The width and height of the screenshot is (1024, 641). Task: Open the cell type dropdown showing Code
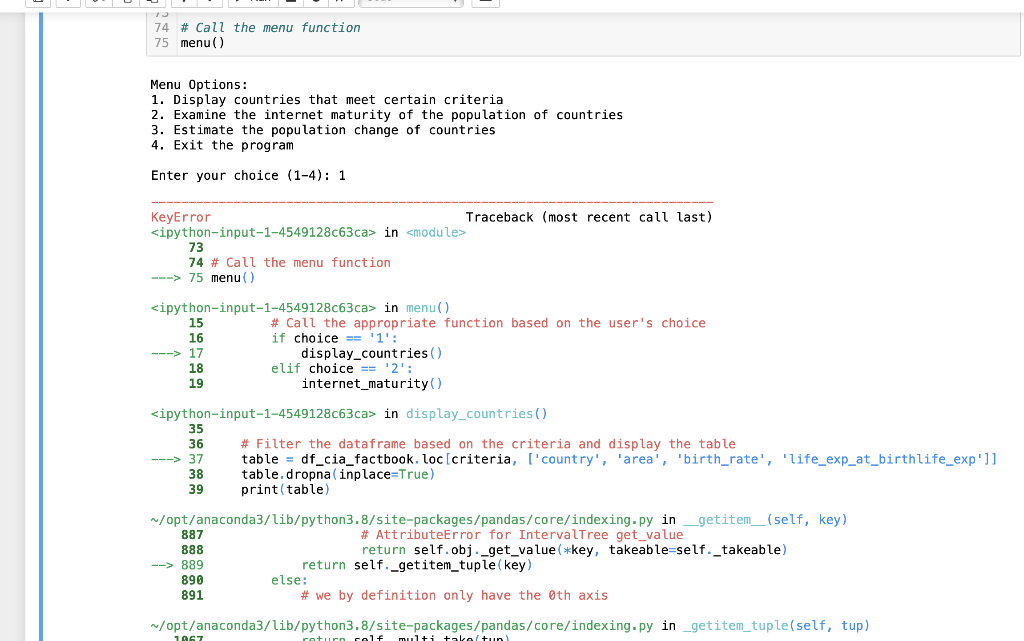pos(410,3)
